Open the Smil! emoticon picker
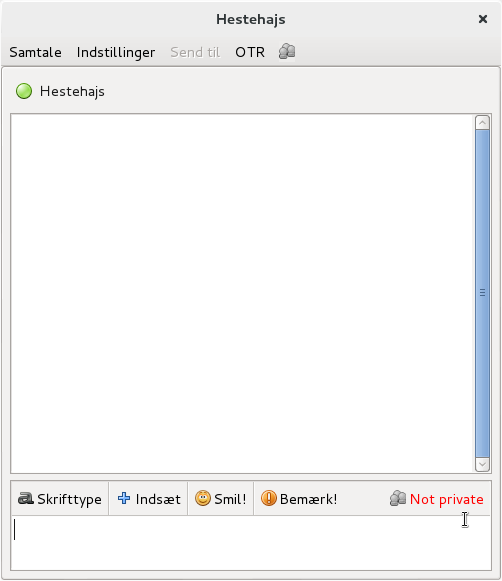This screenshot has height=581, width=502. 221,499
